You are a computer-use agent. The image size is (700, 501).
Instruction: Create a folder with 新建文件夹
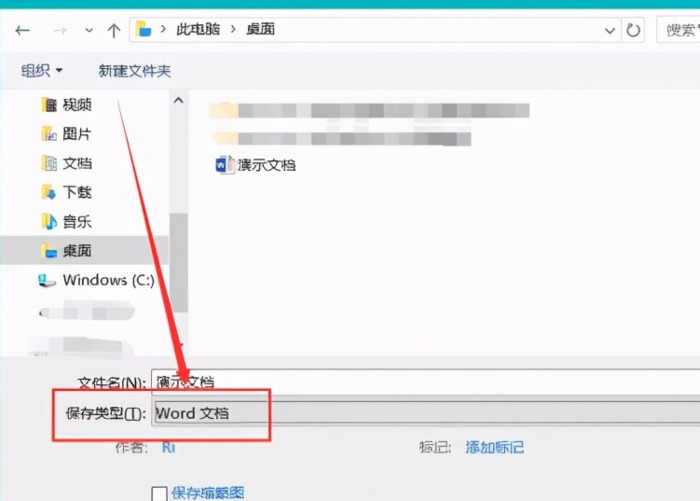point(135,71)
